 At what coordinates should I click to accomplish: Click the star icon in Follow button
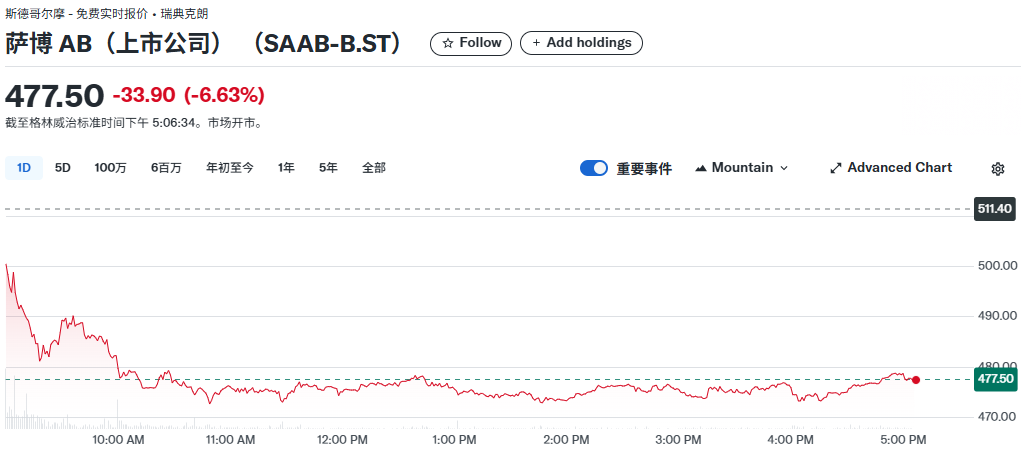(x=448, y=43)
